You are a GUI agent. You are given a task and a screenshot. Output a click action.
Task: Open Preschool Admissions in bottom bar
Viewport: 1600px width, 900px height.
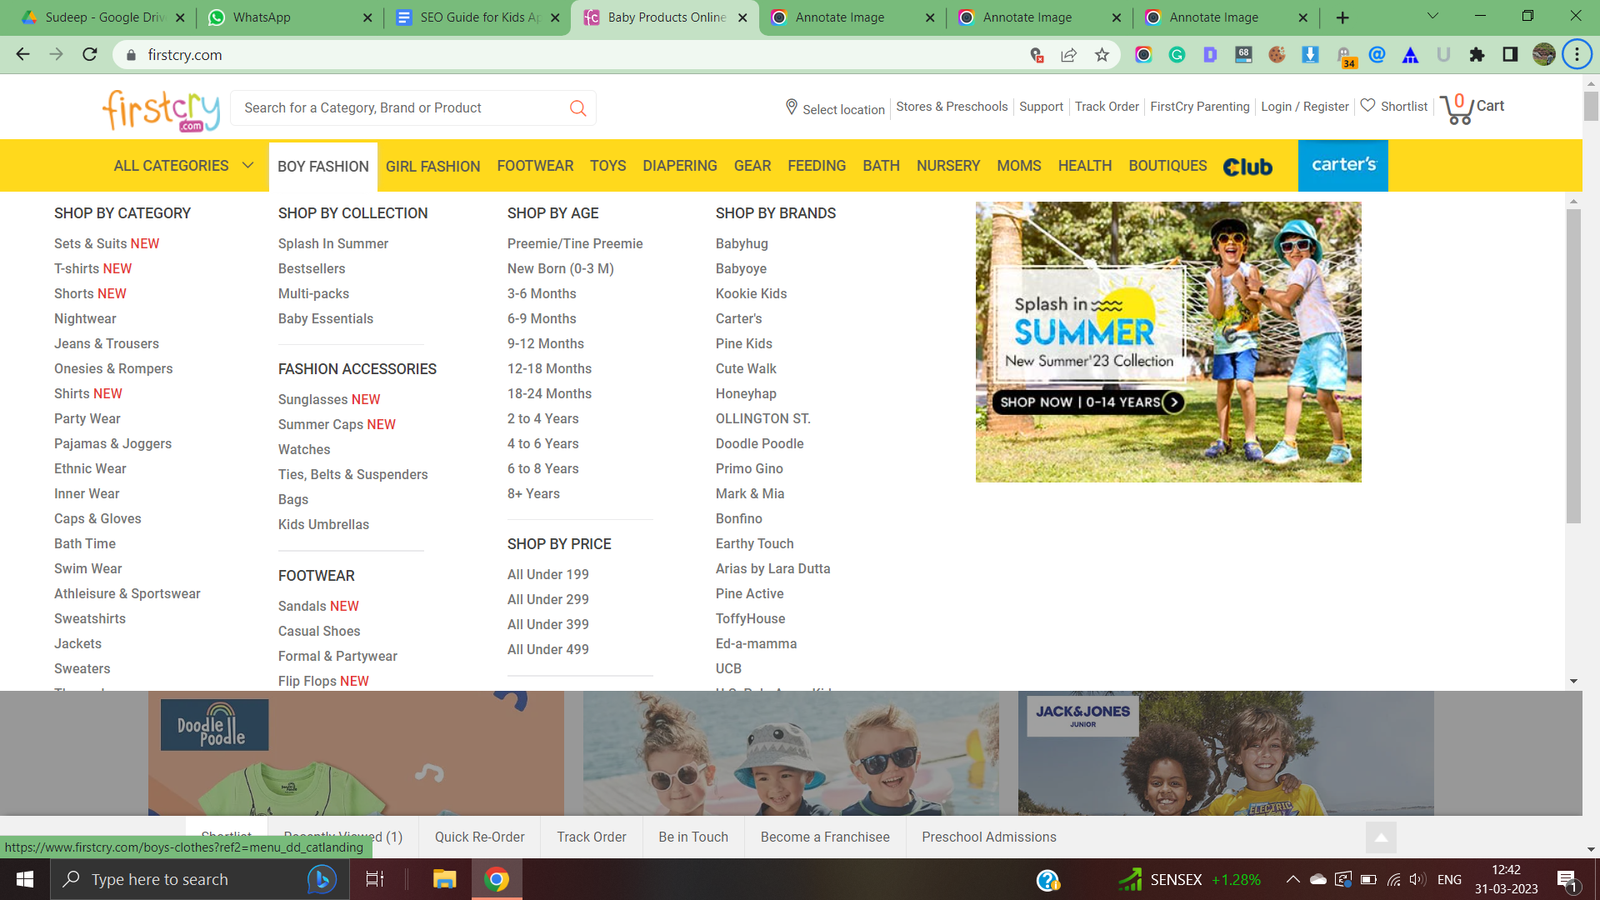click(x=989, y=837)
